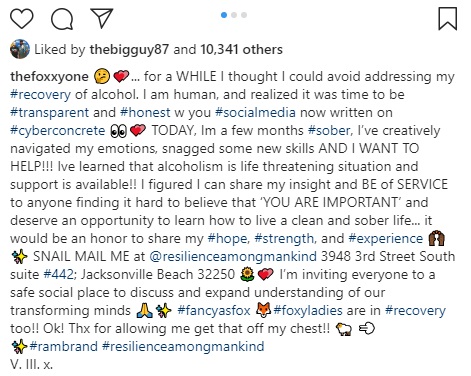Viewport: 471px width, 376px height.
Task: Open the #socialmedia hashtag
Action: (255, 113)
